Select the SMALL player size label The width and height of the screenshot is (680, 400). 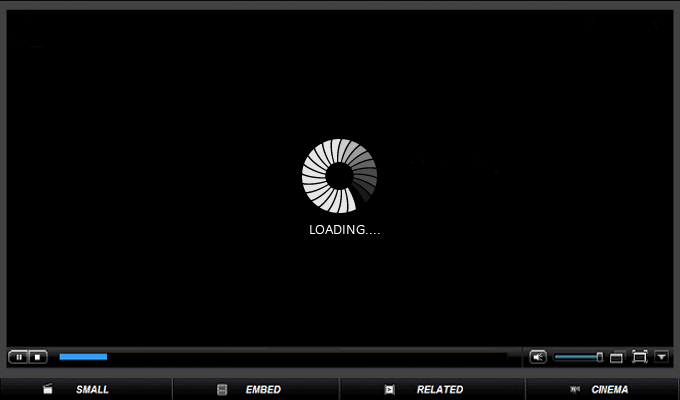coord(92,390)
